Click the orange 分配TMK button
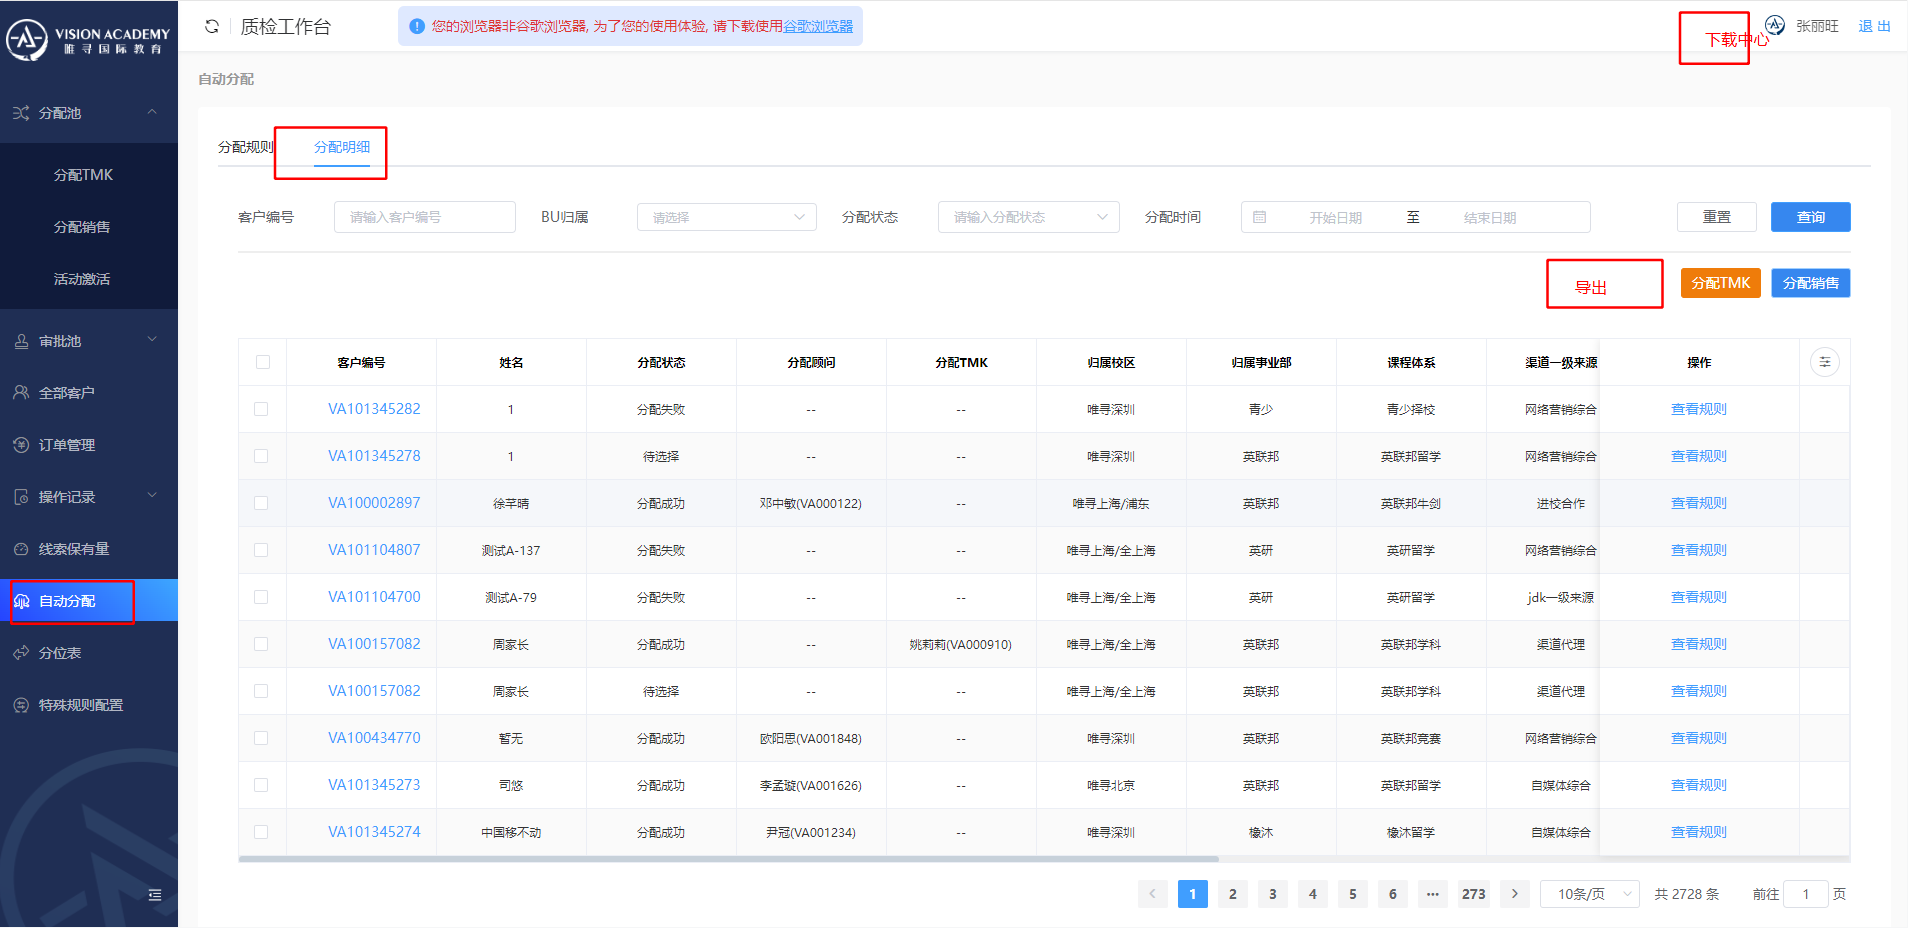The height and width of the screenshot is (928, 1908). (x=1720, y=283)
